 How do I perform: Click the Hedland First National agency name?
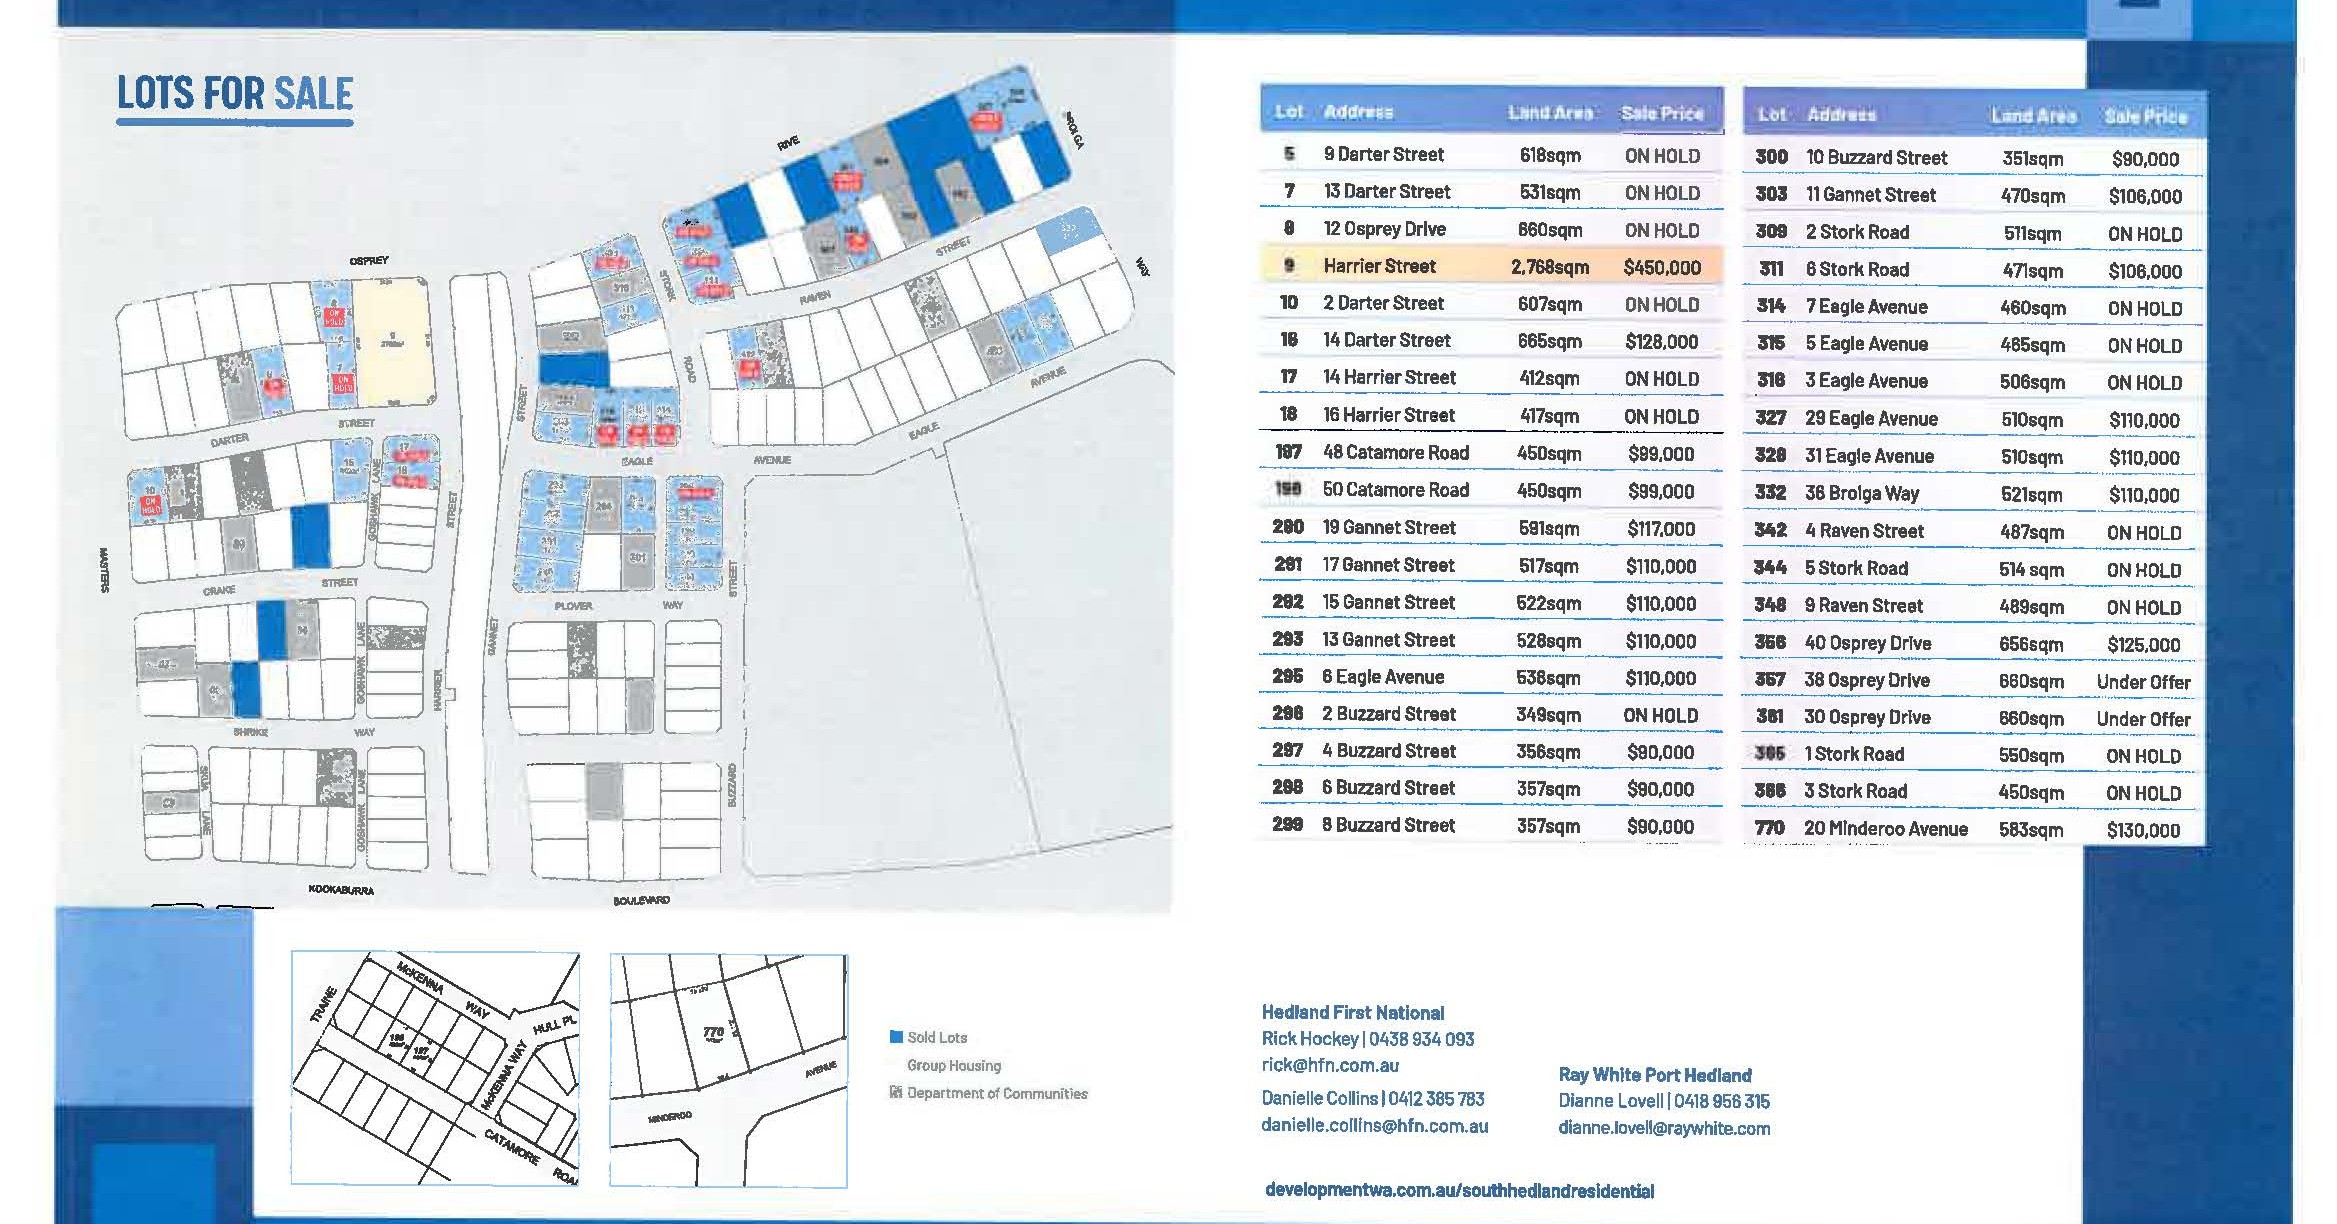[1352, 1012]
